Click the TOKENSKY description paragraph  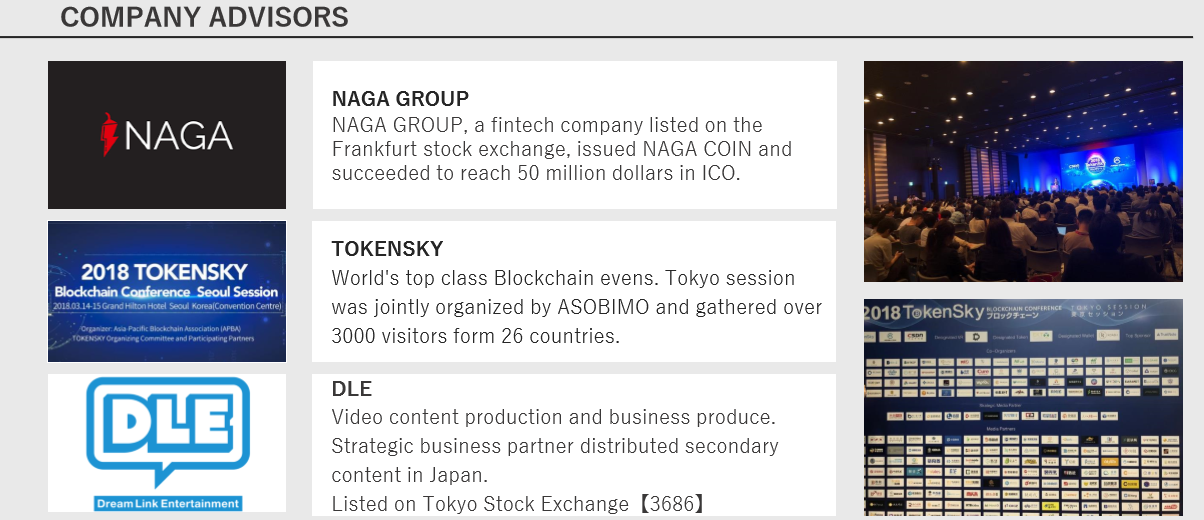tap(577, 307)
